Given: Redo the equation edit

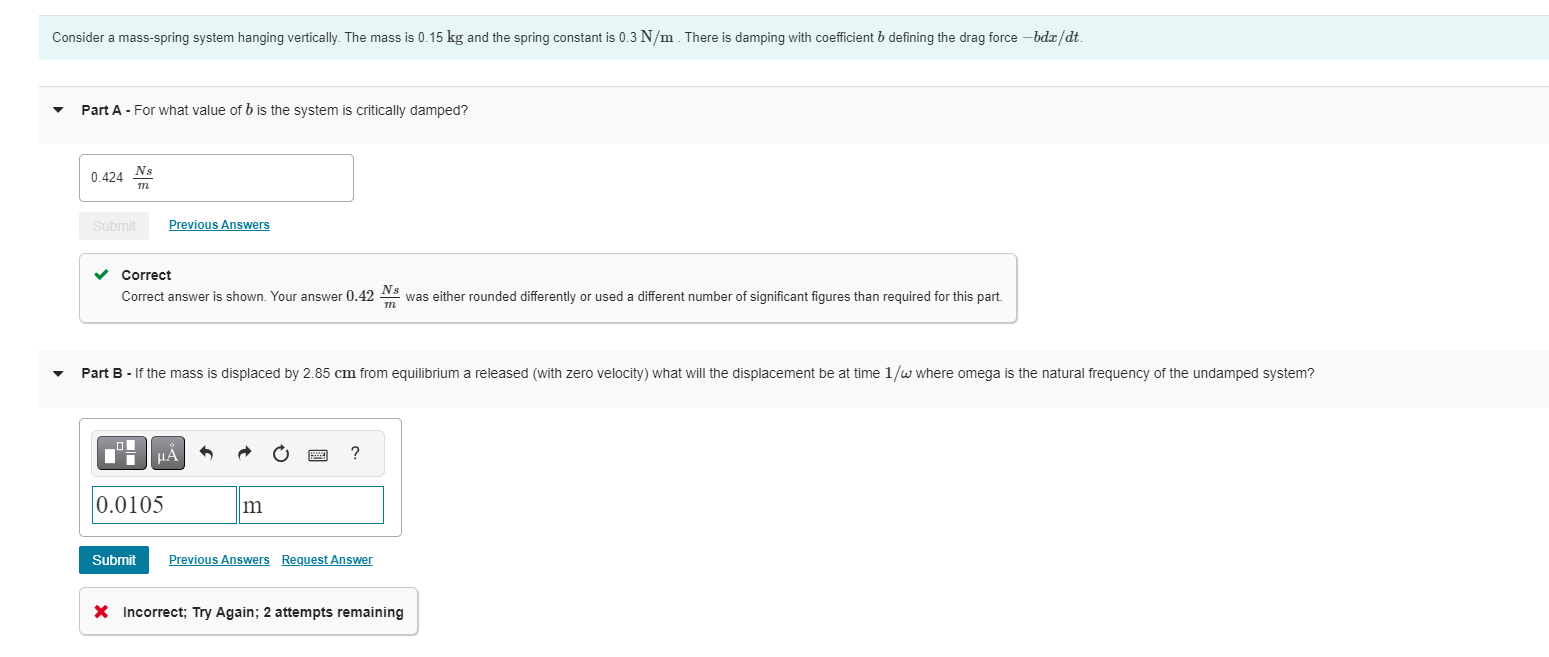Looking at the screenshot, I should coord(243,453).
